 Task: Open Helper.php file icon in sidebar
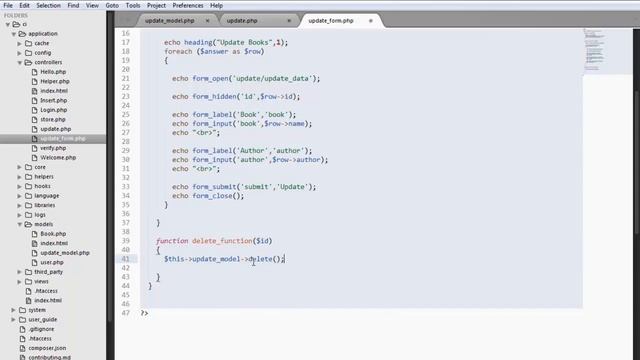[x=35, y=81]
